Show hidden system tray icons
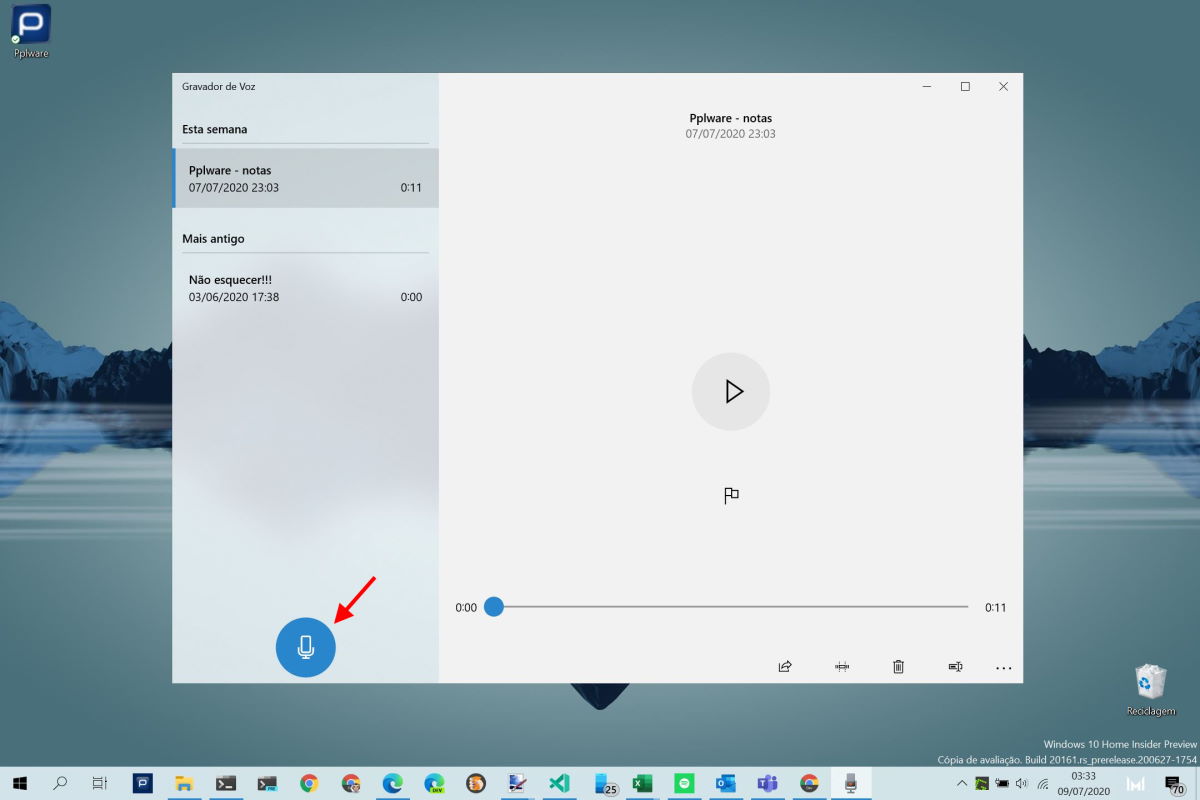The width and height of the screenshot is (1200, 800). (x=962, y=783)
